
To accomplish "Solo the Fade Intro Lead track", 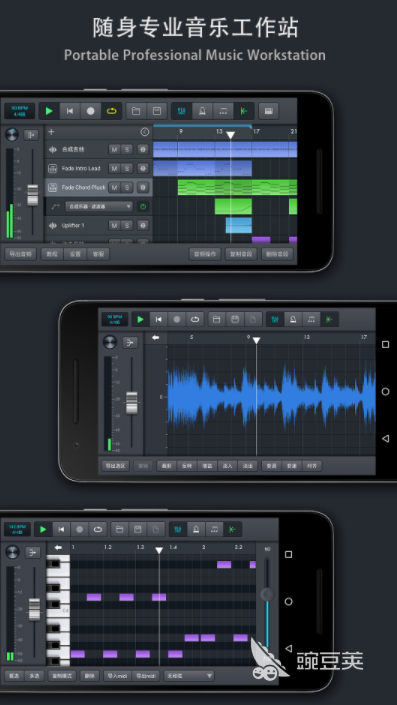I will tap(127, 168).
